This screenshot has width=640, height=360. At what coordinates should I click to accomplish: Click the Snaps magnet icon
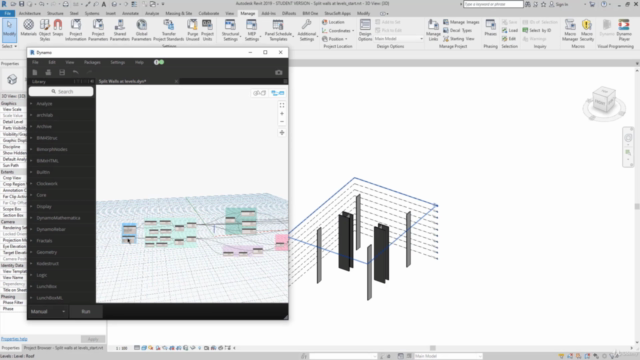(x=58, y=30)
